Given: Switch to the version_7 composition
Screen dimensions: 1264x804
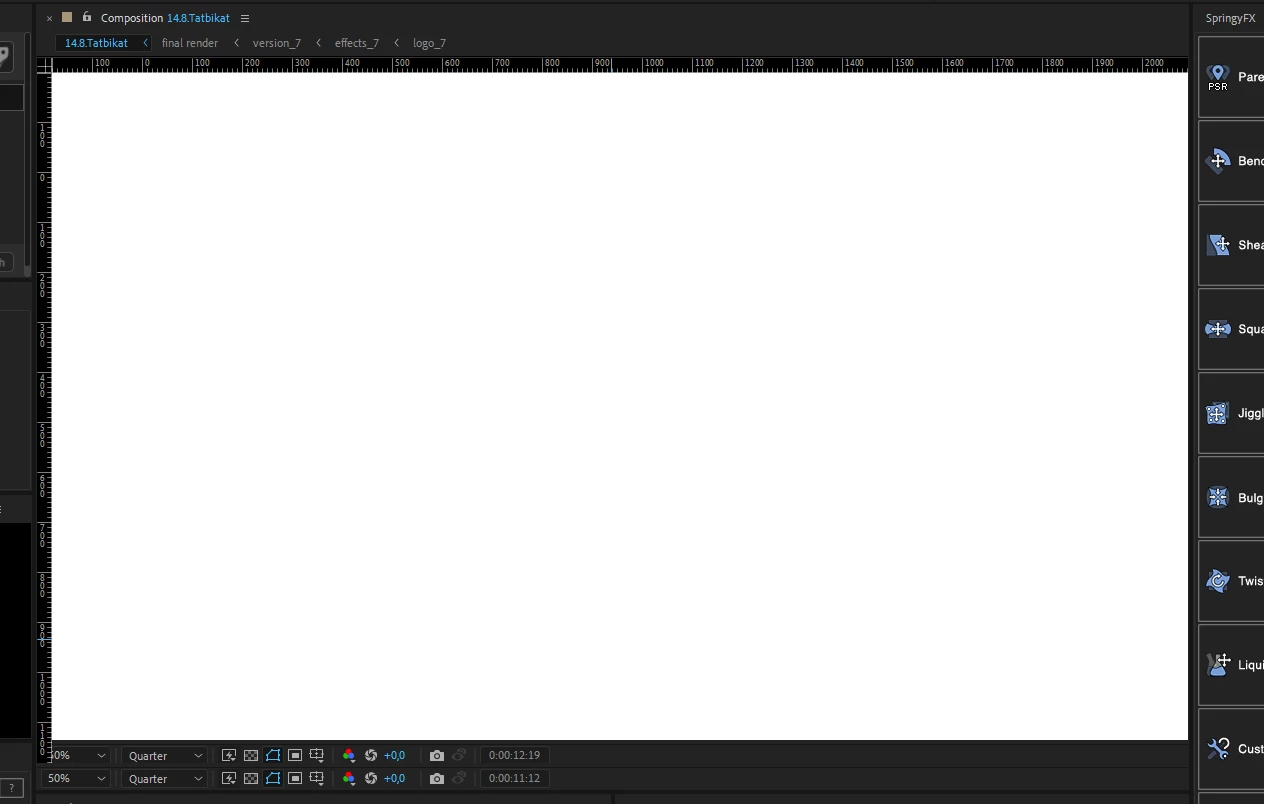Looking at the screenshot, I should coord(277,43).
